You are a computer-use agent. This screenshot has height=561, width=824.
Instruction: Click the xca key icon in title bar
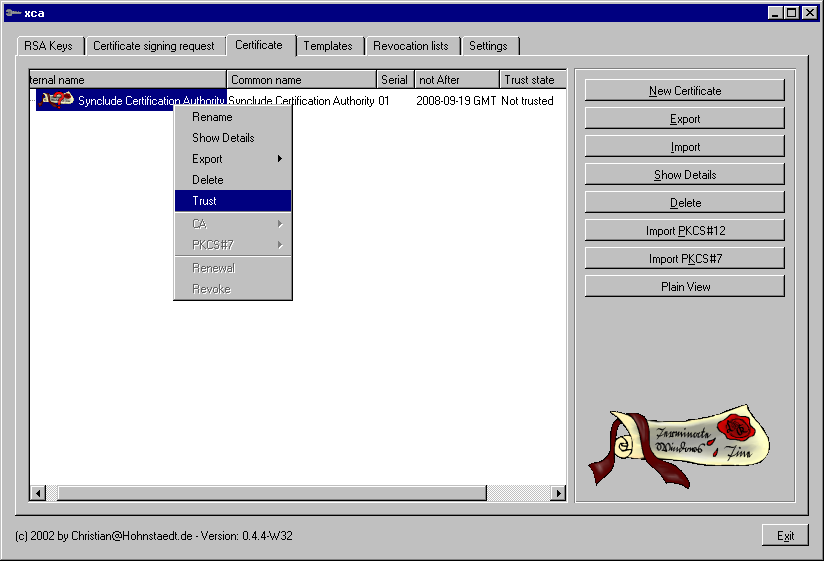click(11, 13)
